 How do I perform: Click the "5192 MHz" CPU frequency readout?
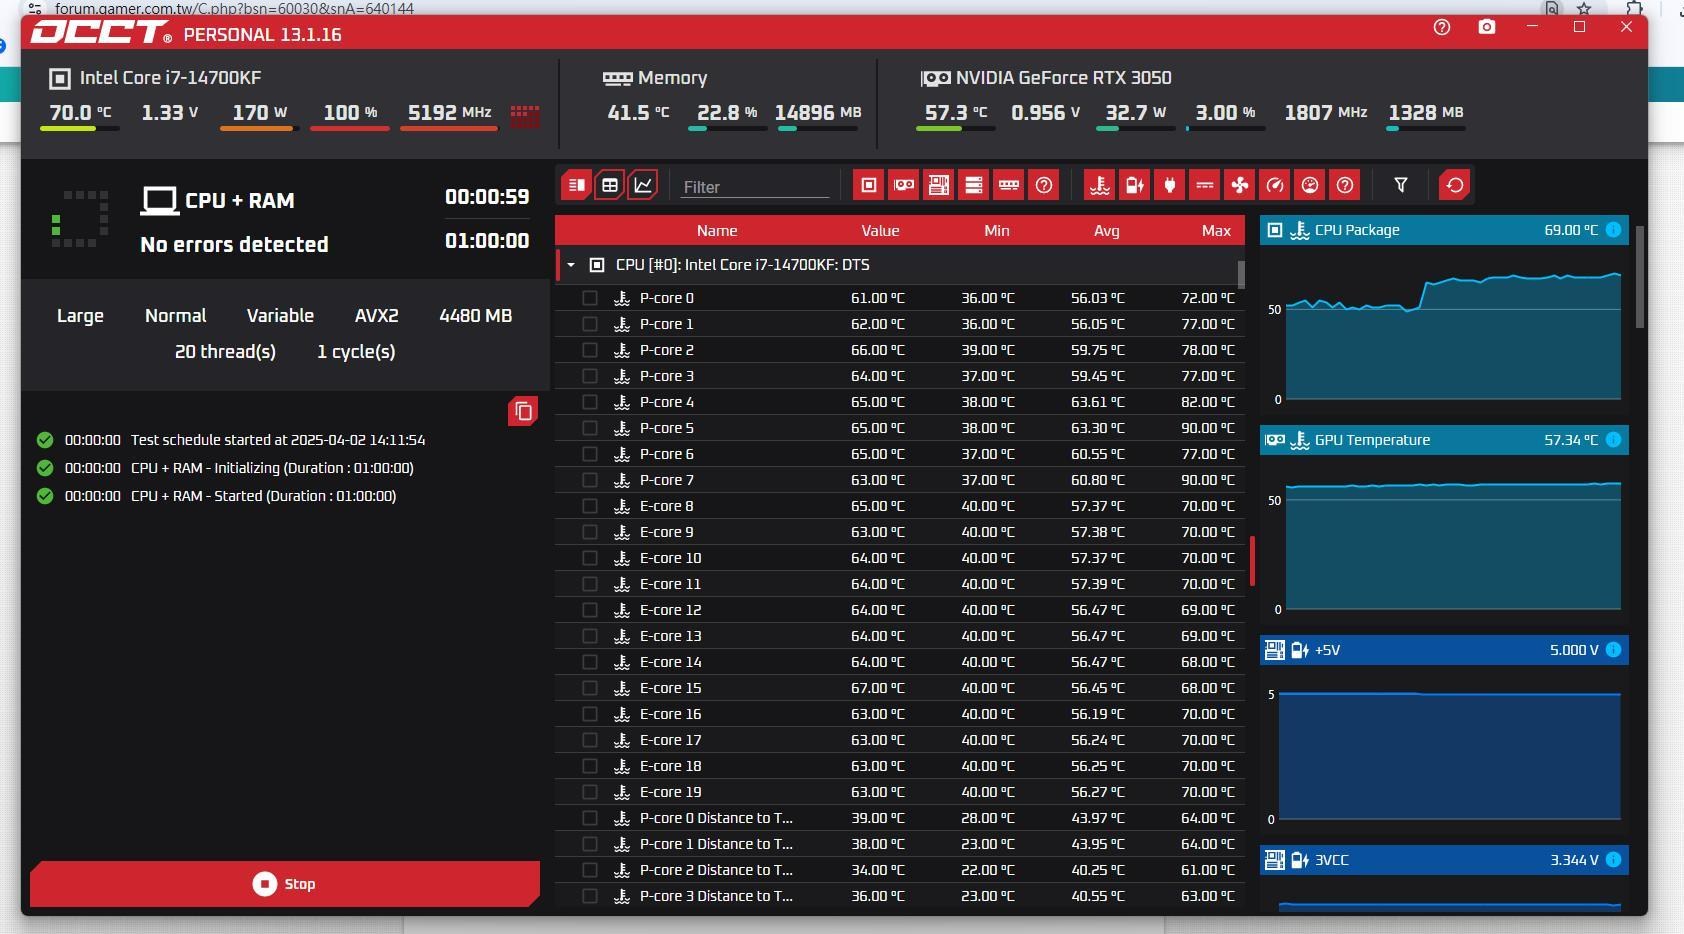[450, 113]
